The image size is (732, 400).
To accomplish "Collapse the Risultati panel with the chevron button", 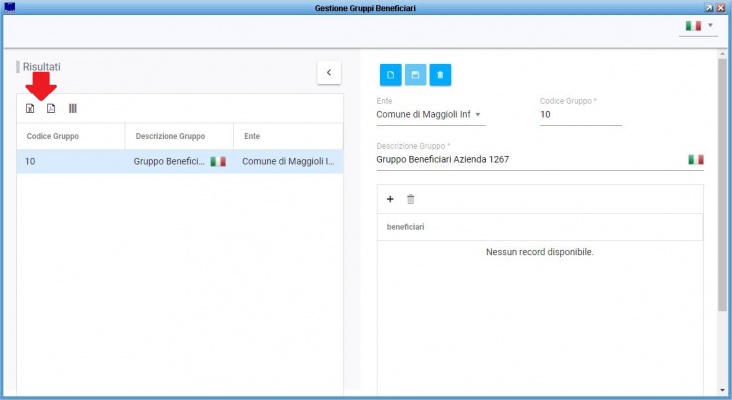I will pyautogui.click(x=329, y=72).
